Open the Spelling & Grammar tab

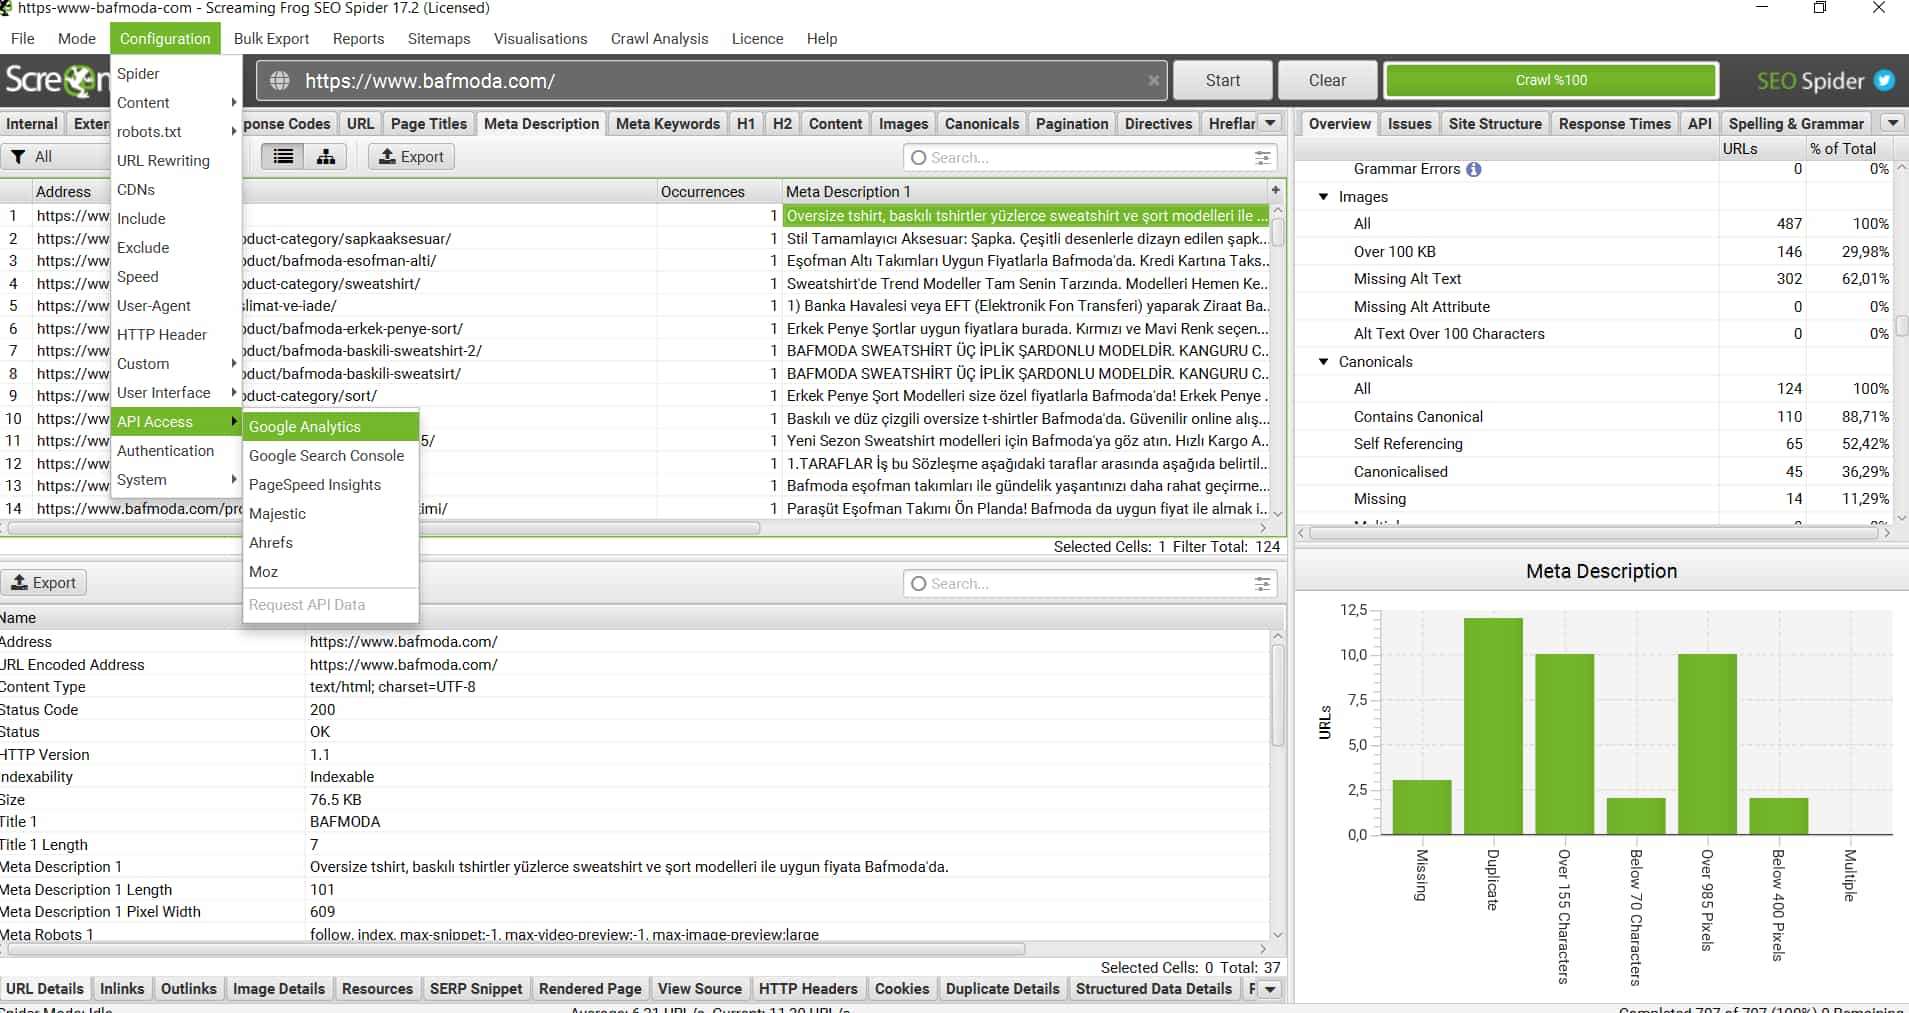(x=1796, y=124)
